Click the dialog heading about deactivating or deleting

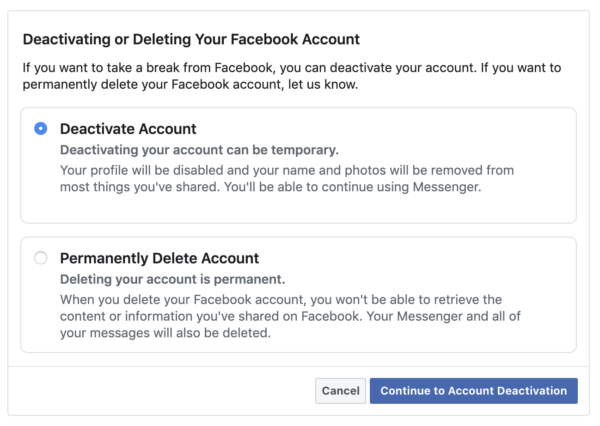coord(190,40)
